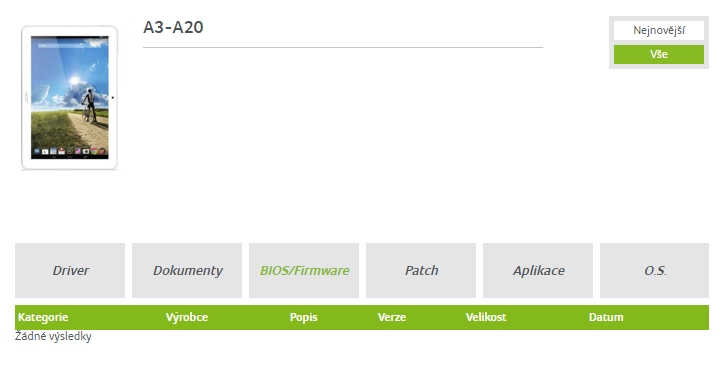This screenshot has height=377, width=727.
Task: Switch to the Dokumenty tab
Action: point(187,270)
